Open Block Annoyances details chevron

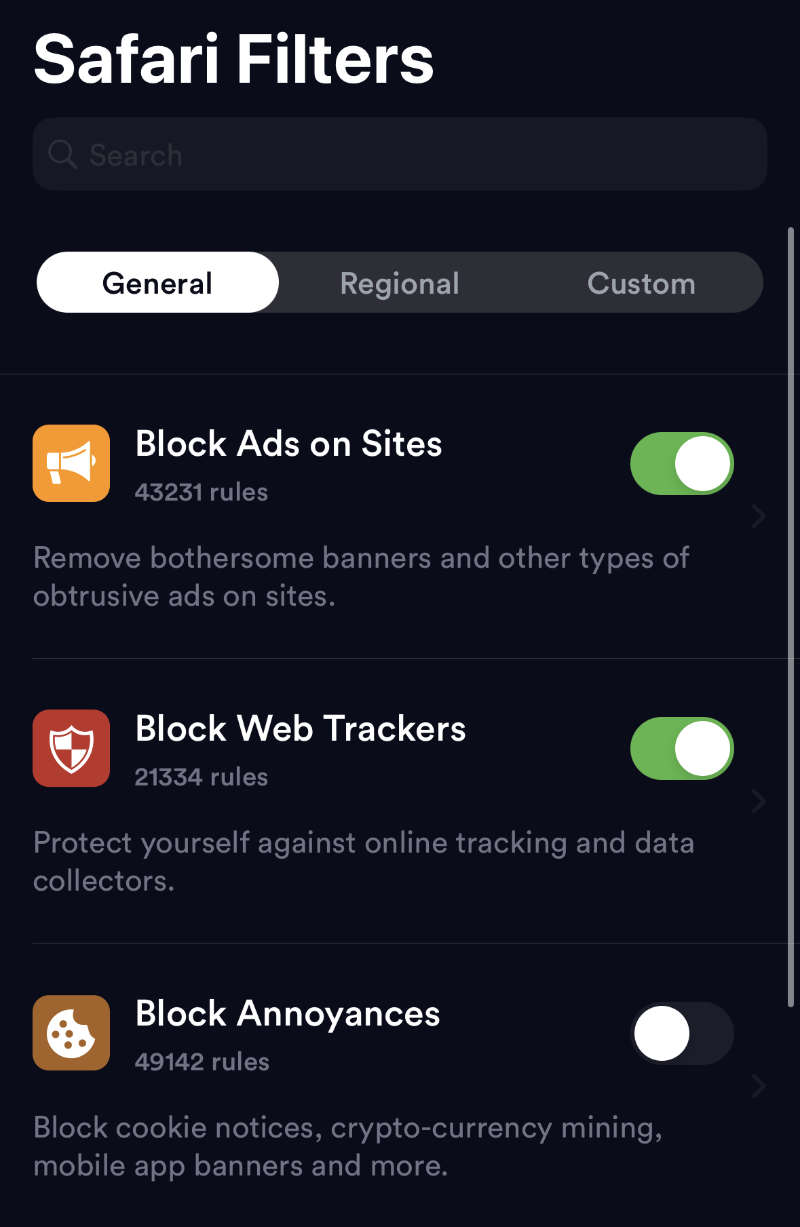coord(759,1086)
